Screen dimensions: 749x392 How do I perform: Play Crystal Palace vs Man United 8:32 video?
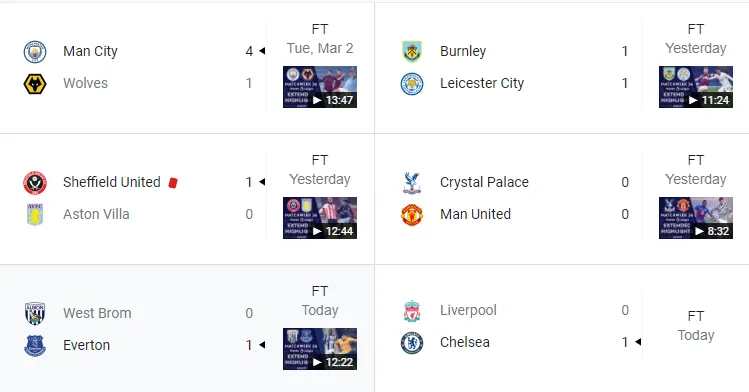pos(696,218)
